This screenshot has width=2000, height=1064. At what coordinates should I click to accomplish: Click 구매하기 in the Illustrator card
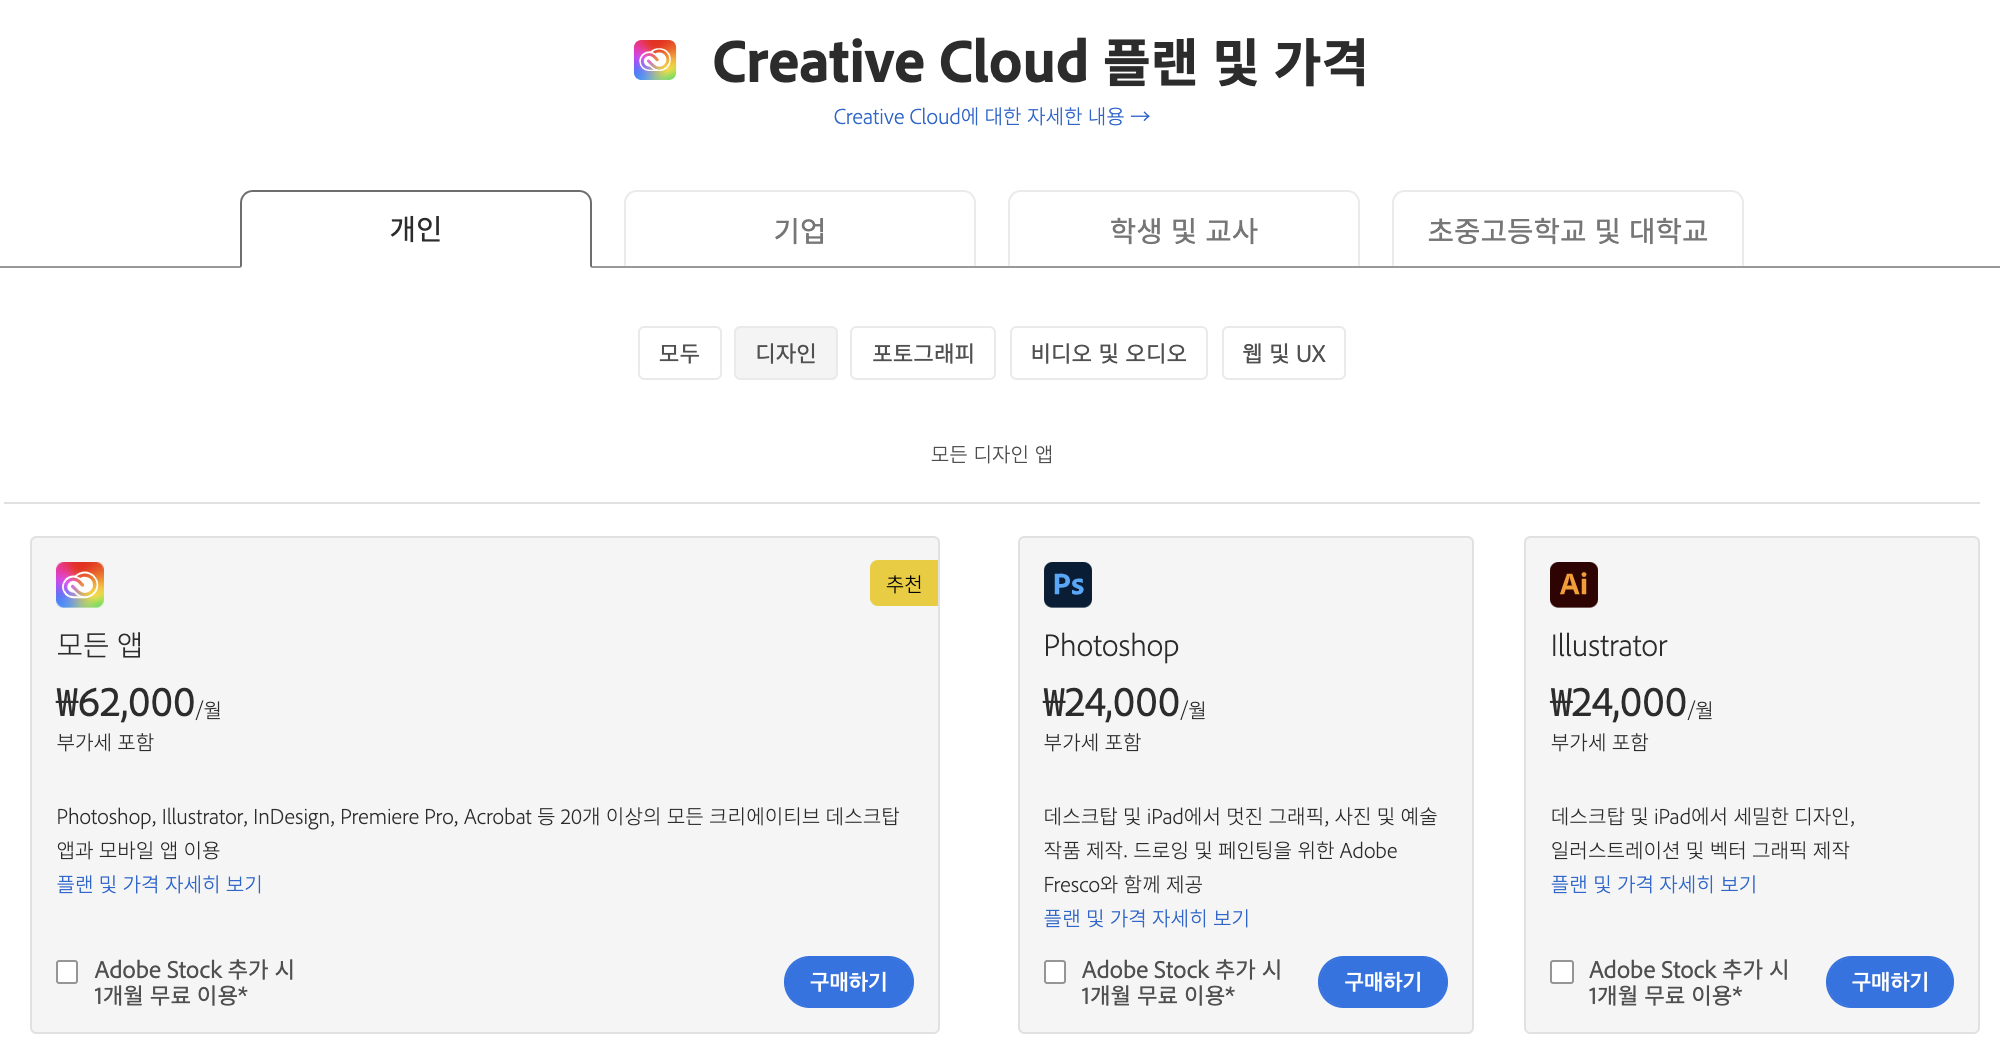tap(1890, 982)
